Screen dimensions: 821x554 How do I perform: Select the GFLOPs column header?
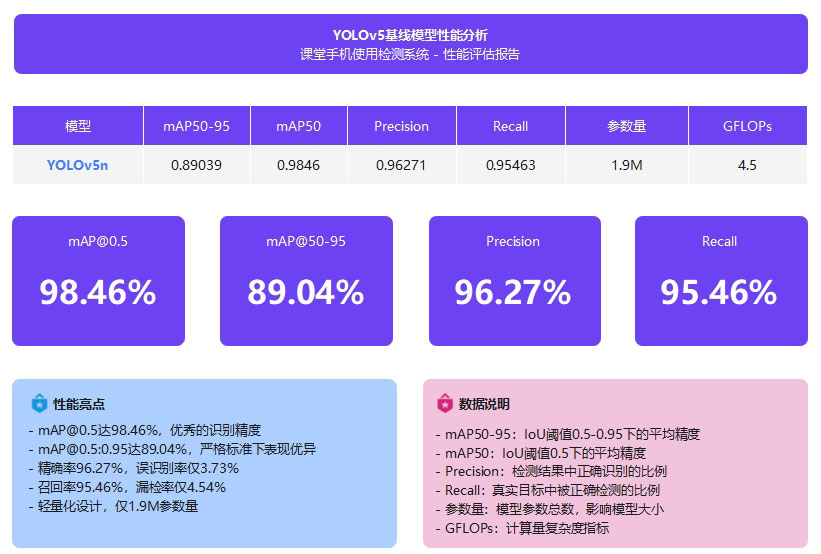point(747,127)
